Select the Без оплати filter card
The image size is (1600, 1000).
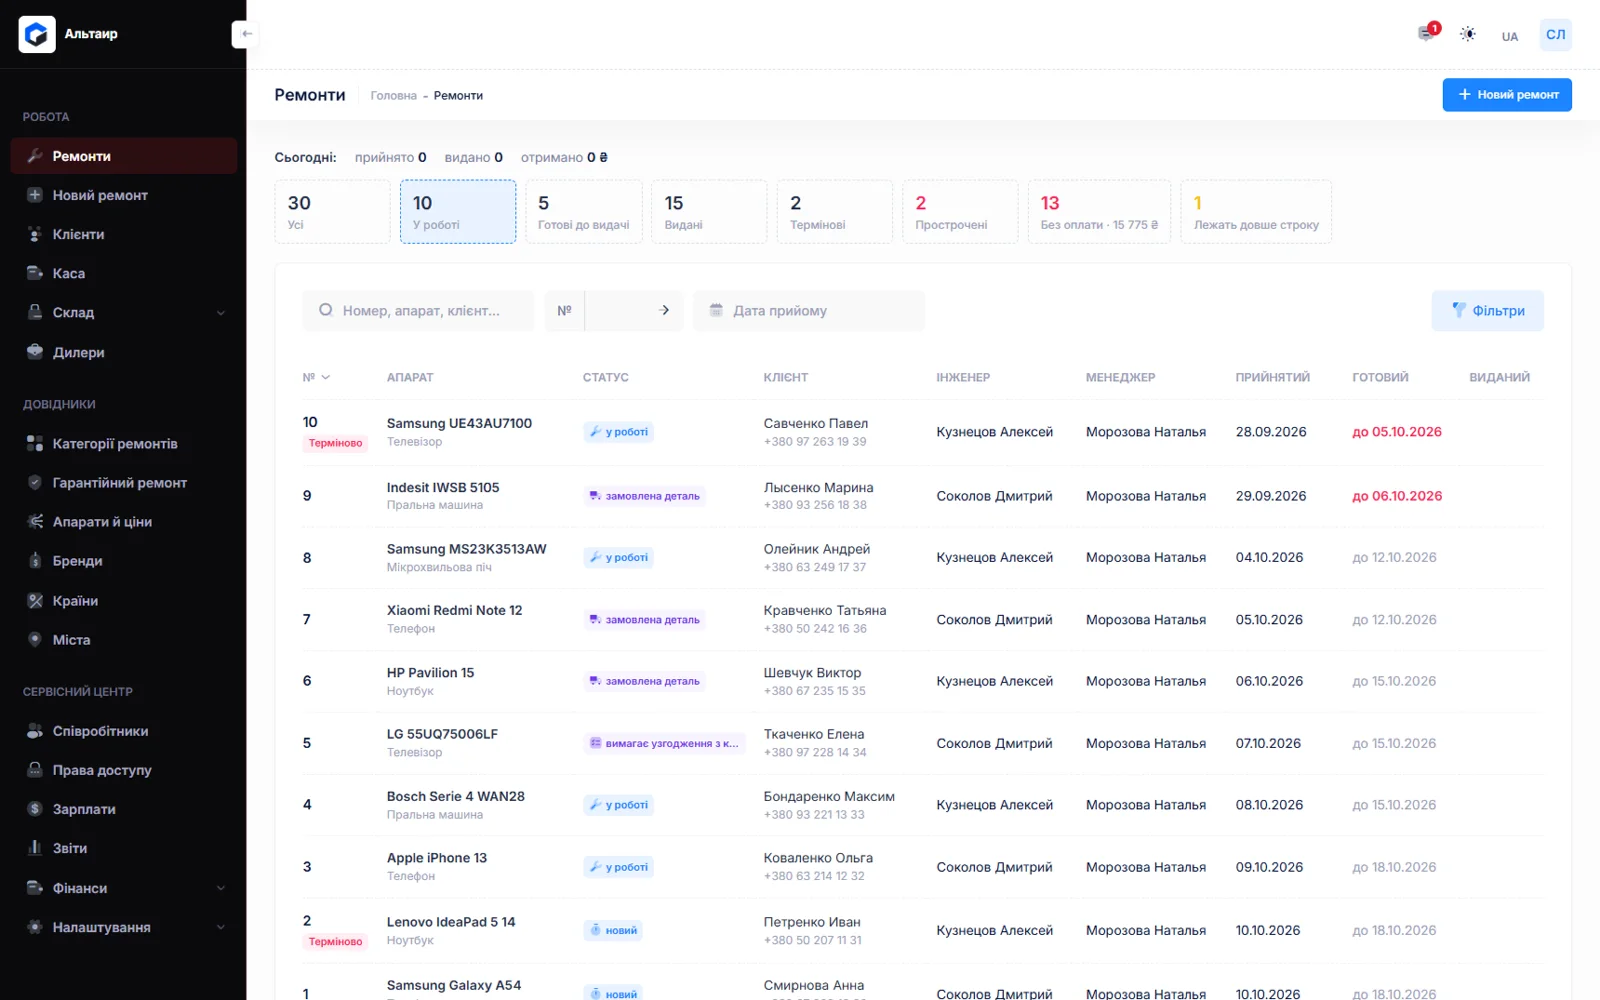coord(1099,212)
